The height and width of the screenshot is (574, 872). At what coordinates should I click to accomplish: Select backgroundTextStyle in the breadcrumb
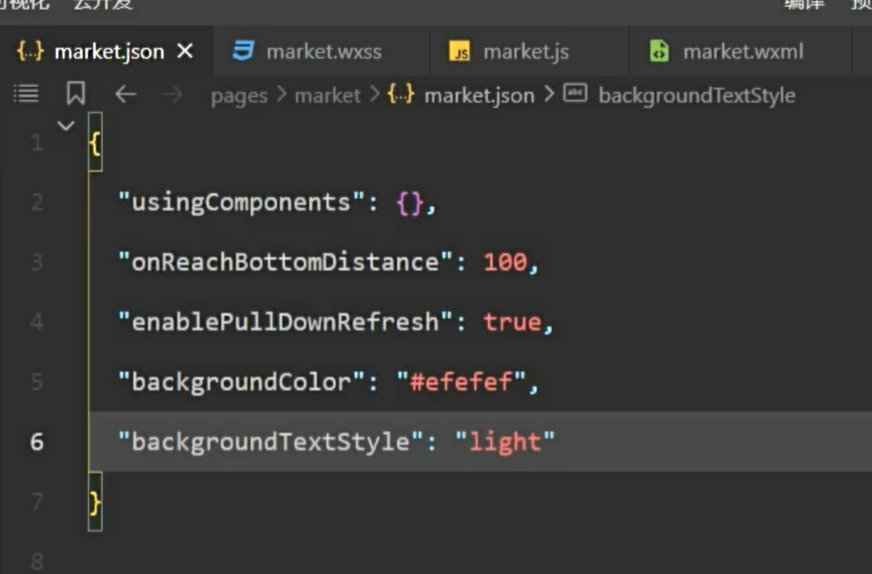[696, 96]
